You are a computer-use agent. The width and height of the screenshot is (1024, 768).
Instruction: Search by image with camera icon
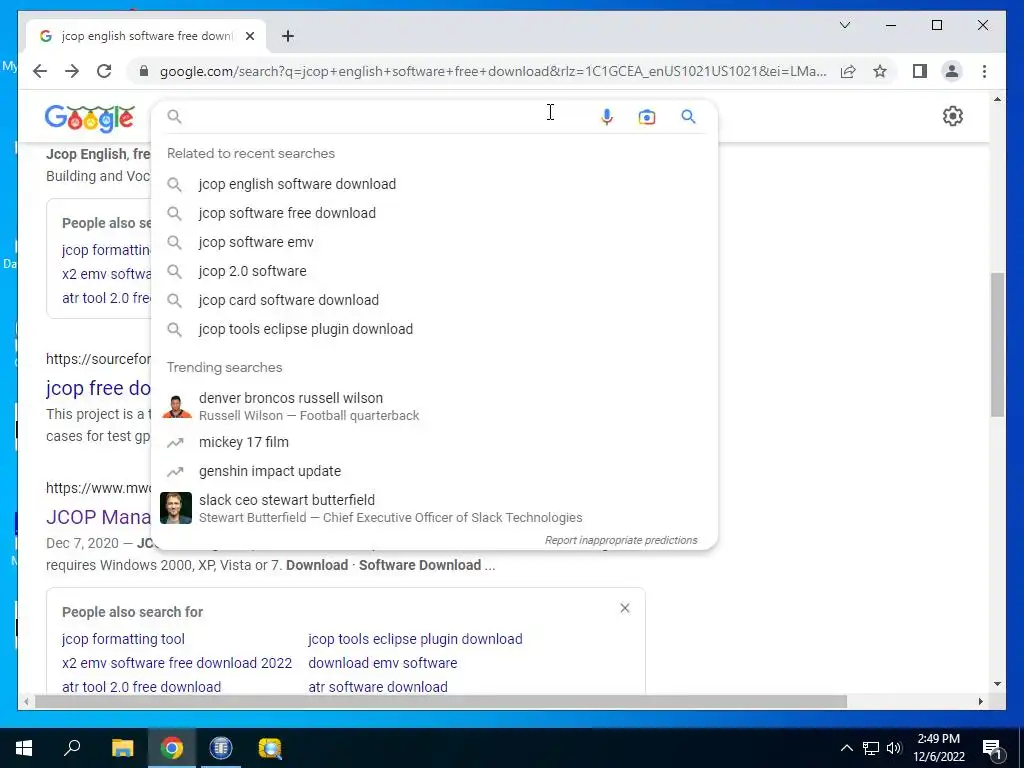pyautogui.click(x=647, y=117)
